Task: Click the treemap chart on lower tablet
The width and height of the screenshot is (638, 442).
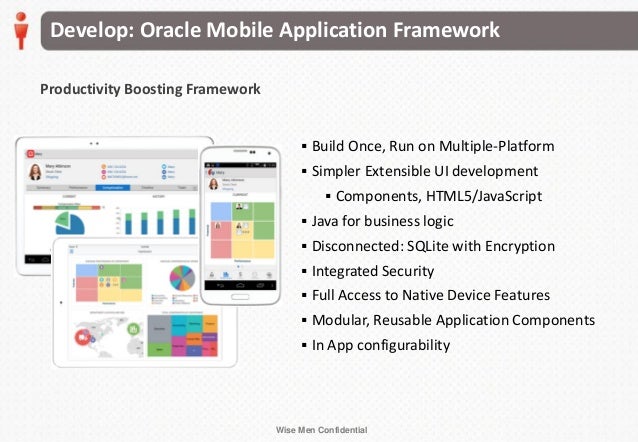Action: (x=182, y=335)
